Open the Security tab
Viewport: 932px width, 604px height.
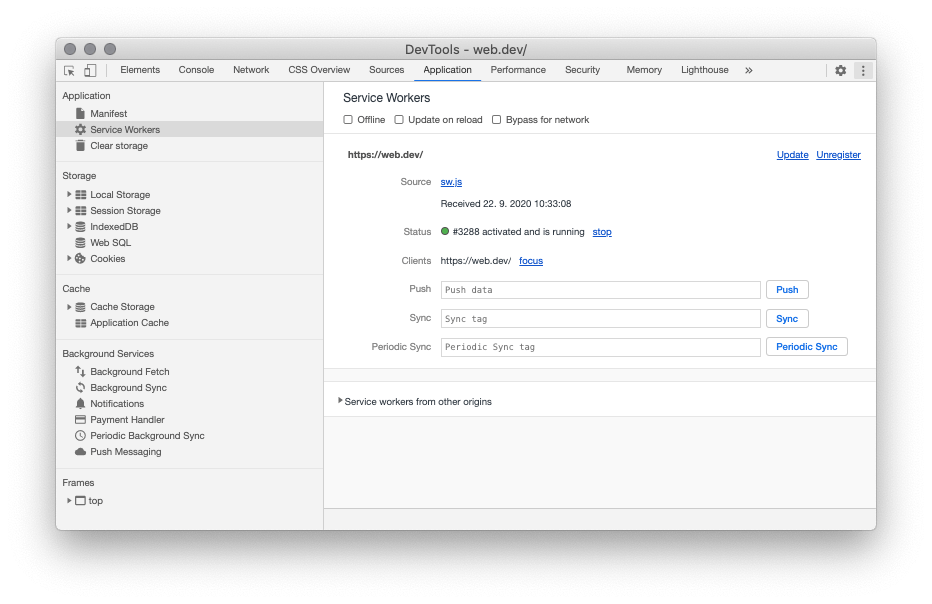[582, 70]
